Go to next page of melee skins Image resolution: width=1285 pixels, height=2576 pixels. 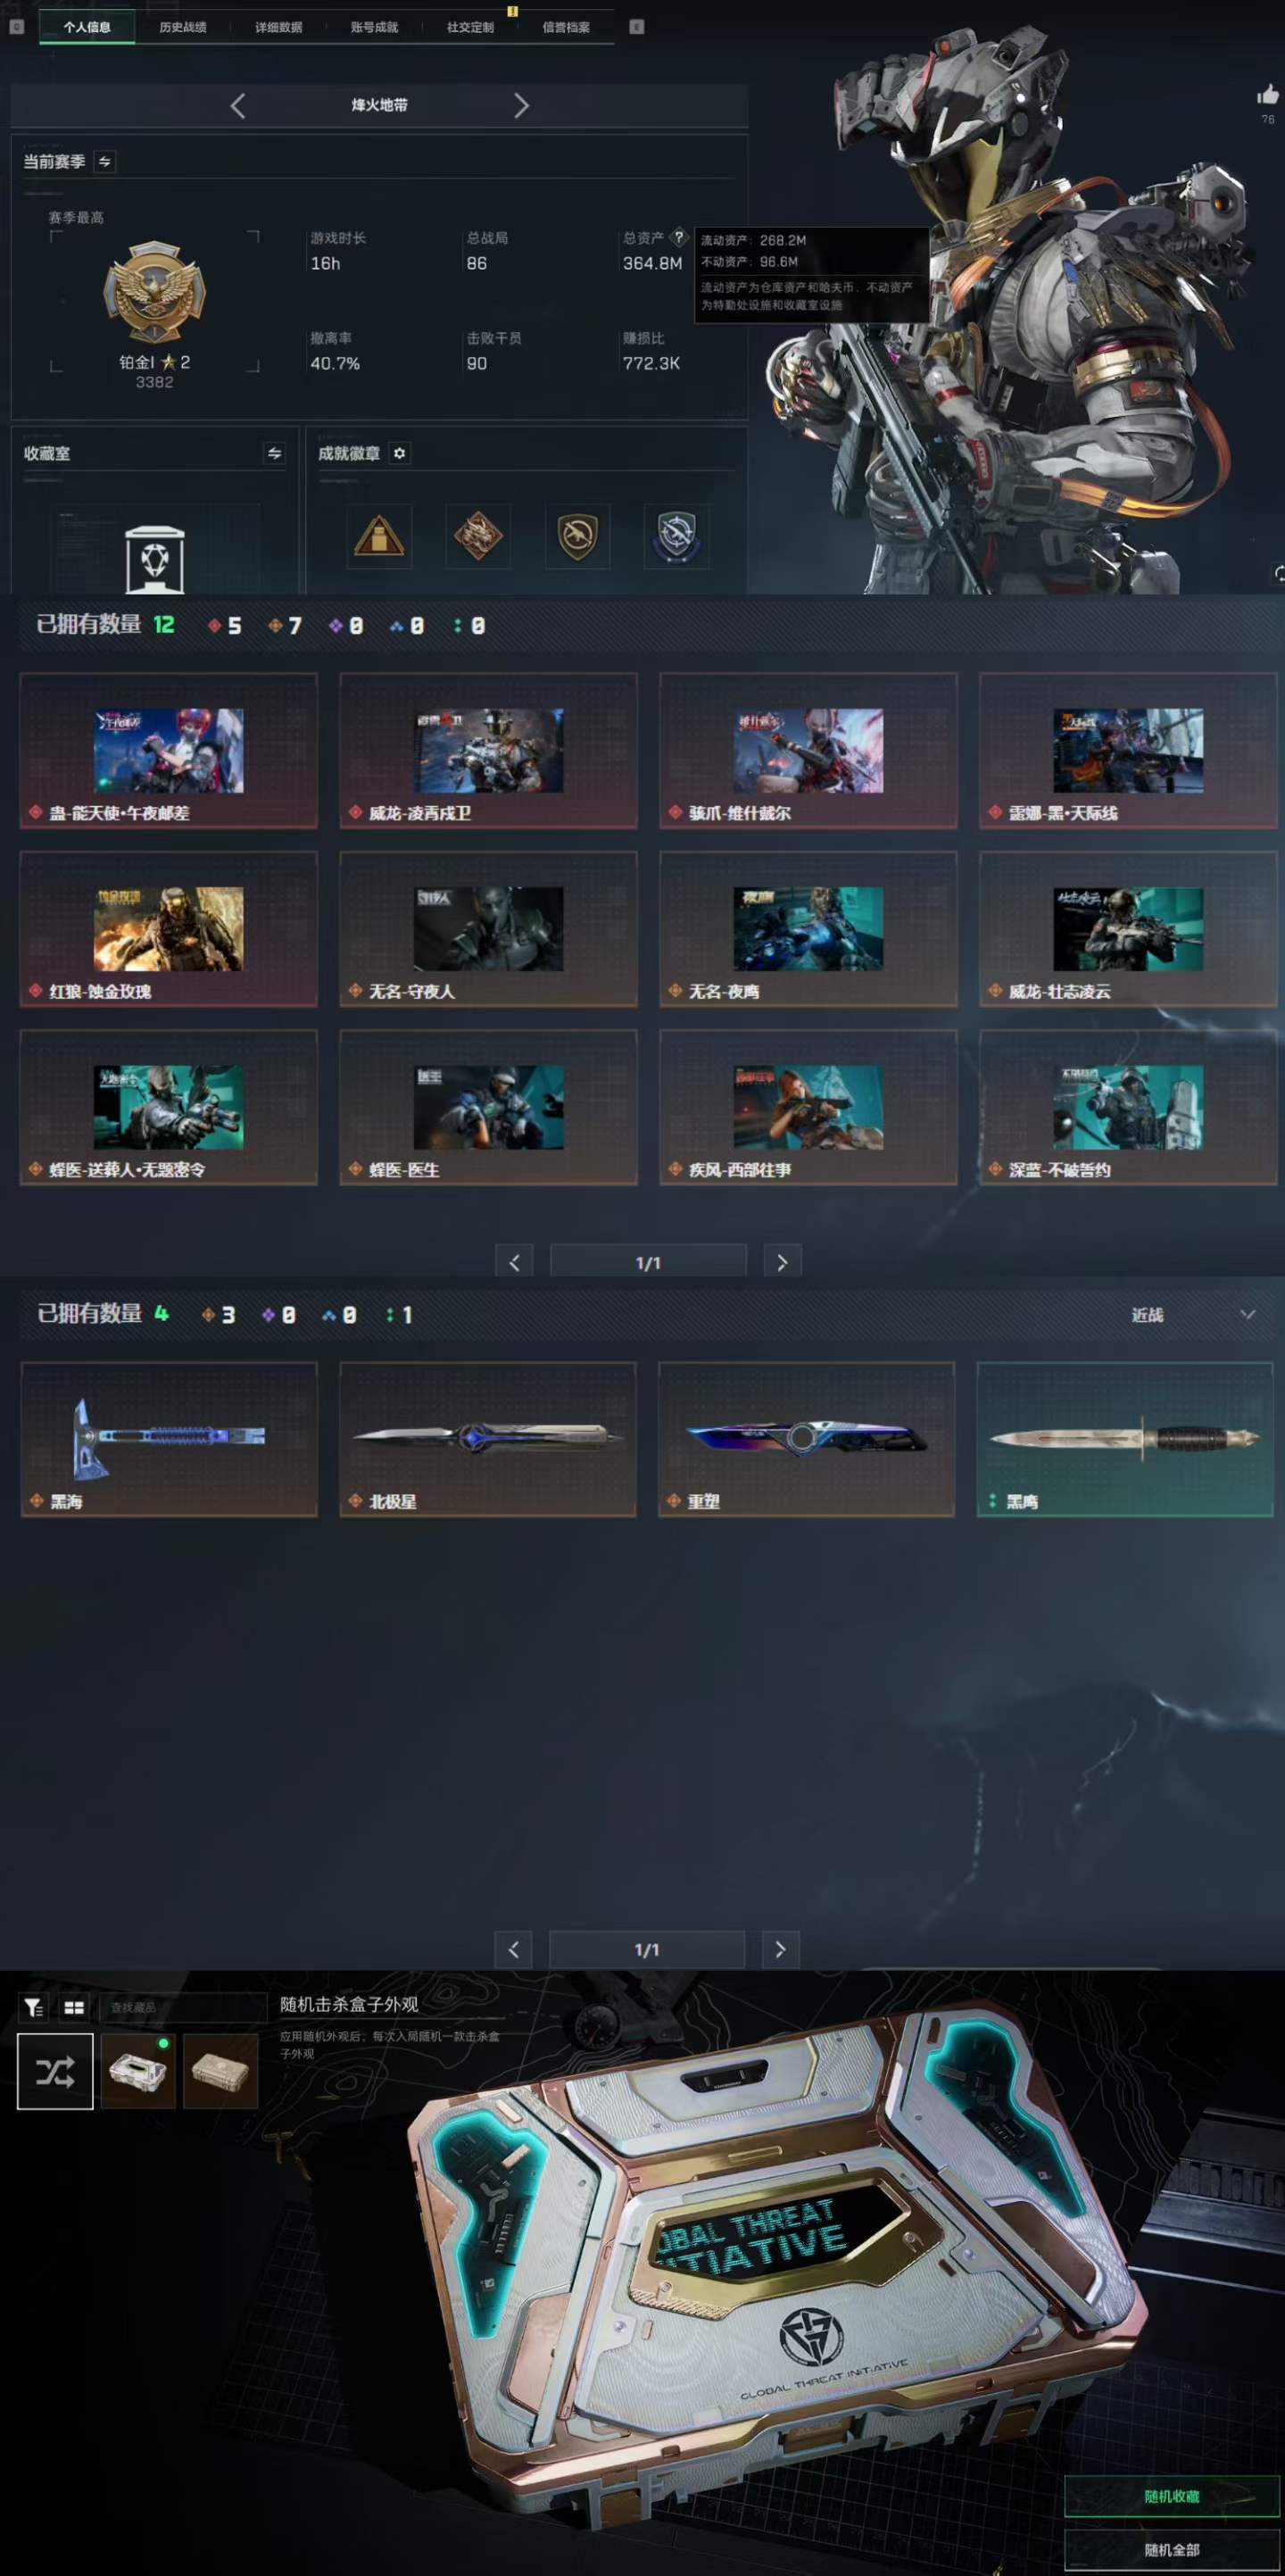coord(780,1949)
